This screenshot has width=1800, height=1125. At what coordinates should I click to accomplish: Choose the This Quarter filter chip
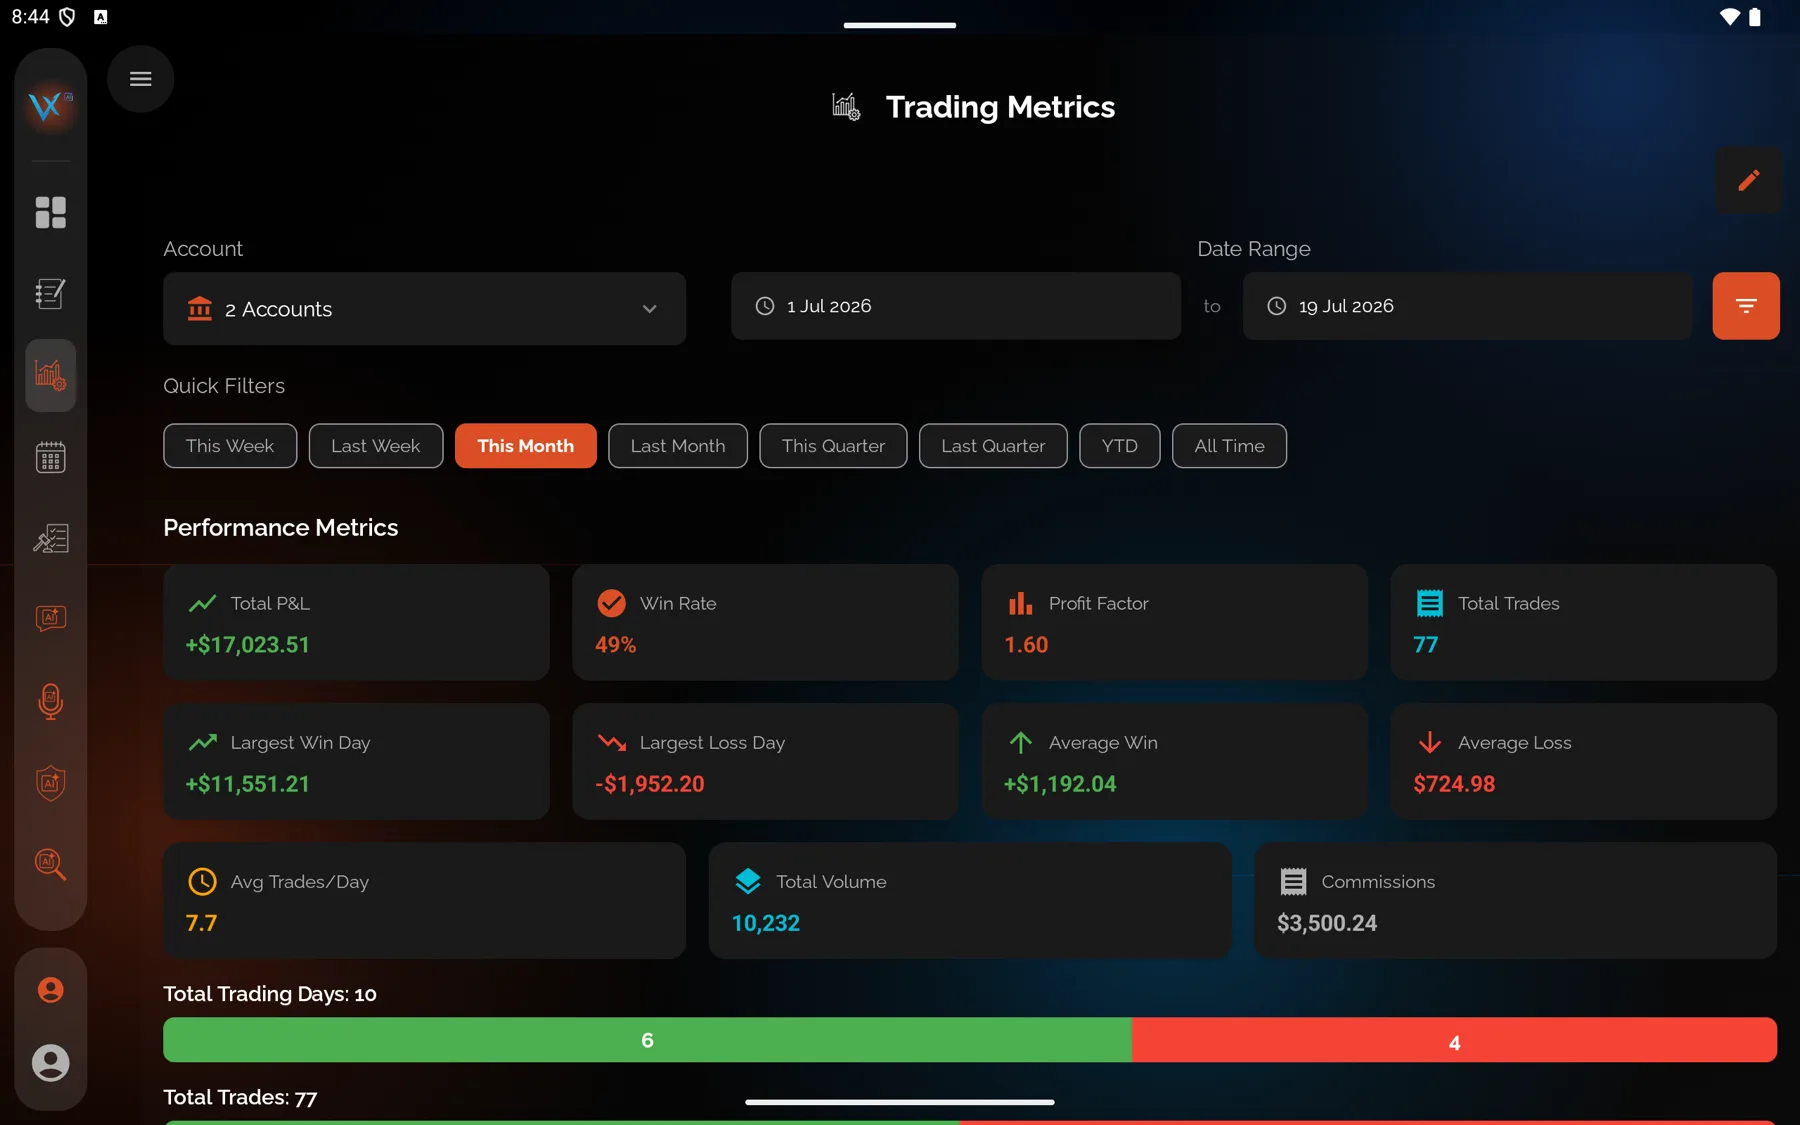point(833,446)
